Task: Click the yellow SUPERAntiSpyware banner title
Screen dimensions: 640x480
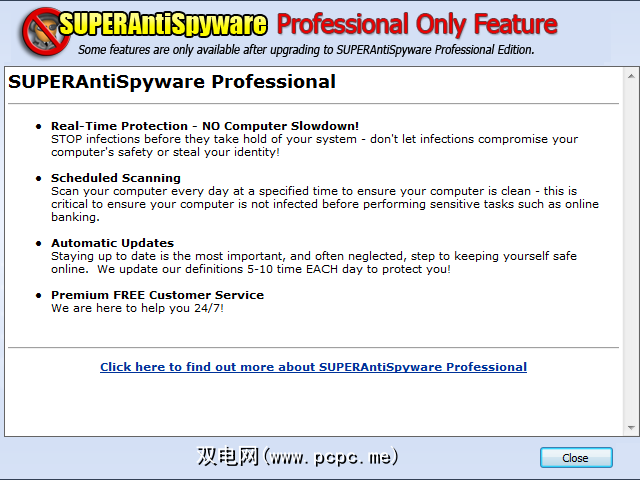Action: click(x=163, y=24)
